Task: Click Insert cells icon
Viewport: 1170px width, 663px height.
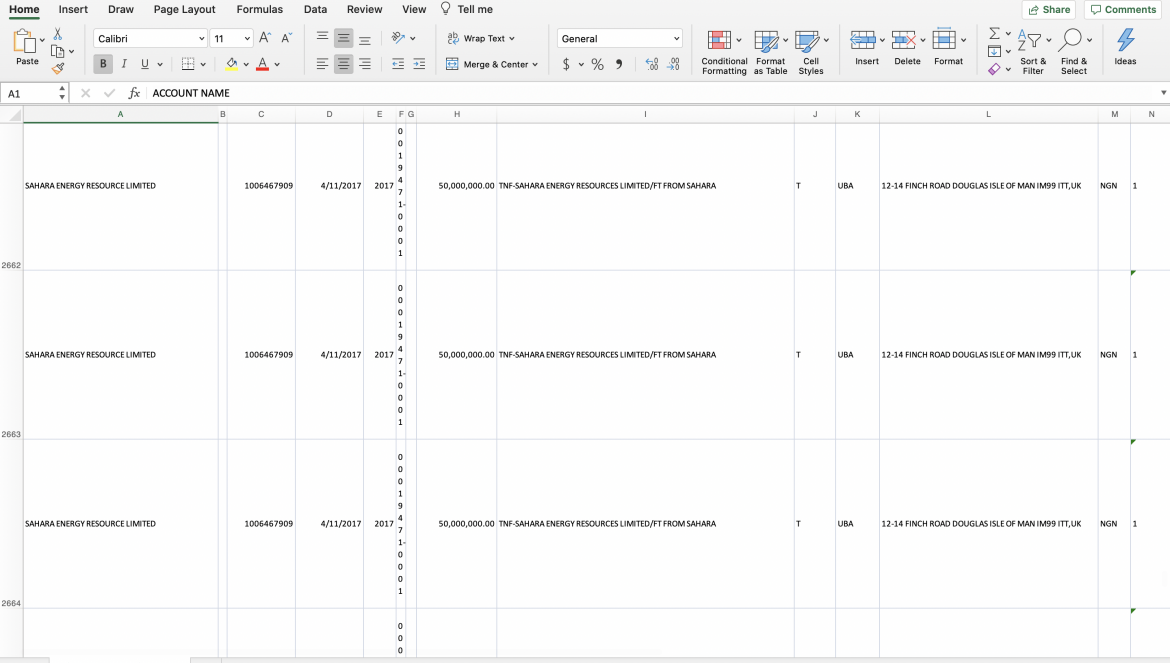Action: (863, 40)
